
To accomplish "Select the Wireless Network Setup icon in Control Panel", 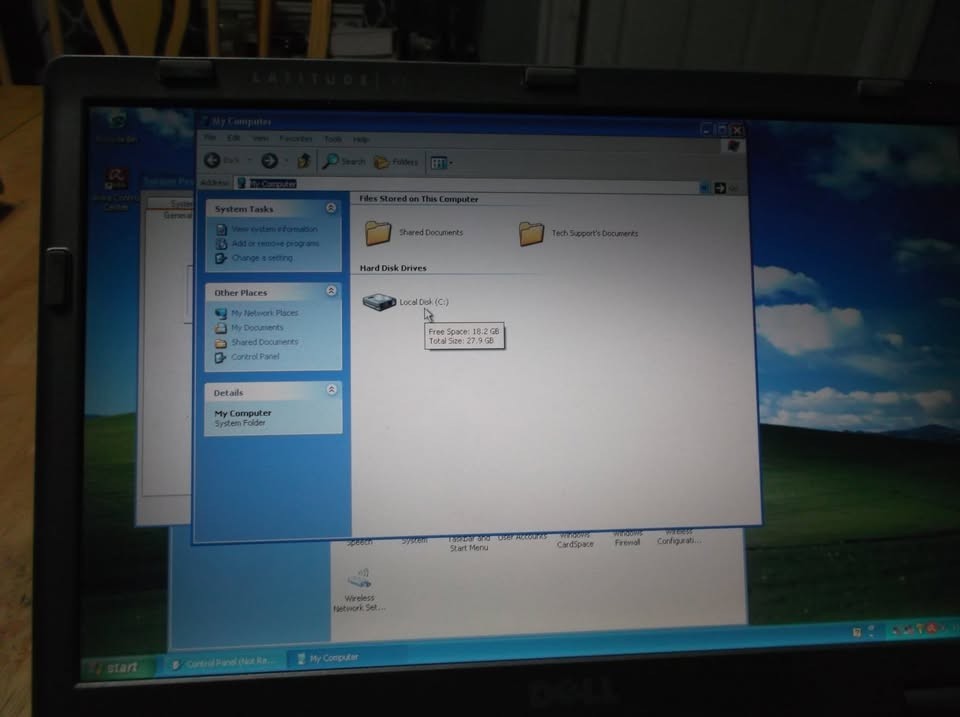I will [x=359, y=590].
